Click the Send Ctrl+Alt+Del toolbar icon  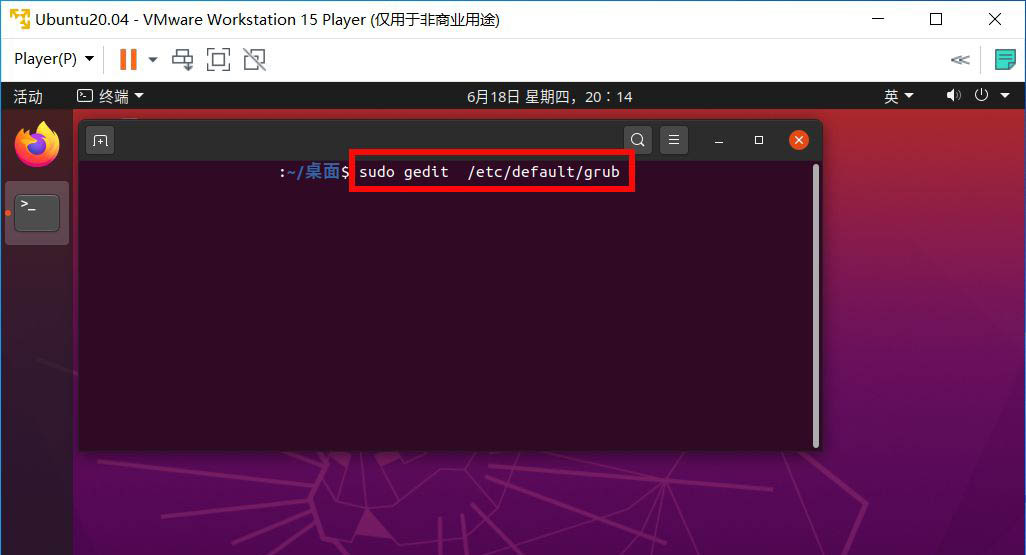tap(183, 60)
